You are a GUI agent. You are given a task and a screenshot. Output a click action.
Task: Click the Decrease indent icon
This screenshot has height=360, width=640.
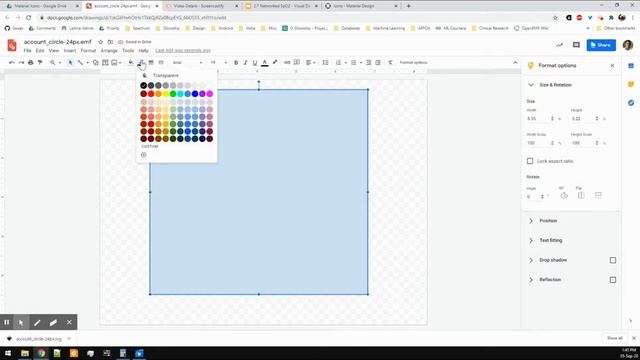click(x=368, y=62)
